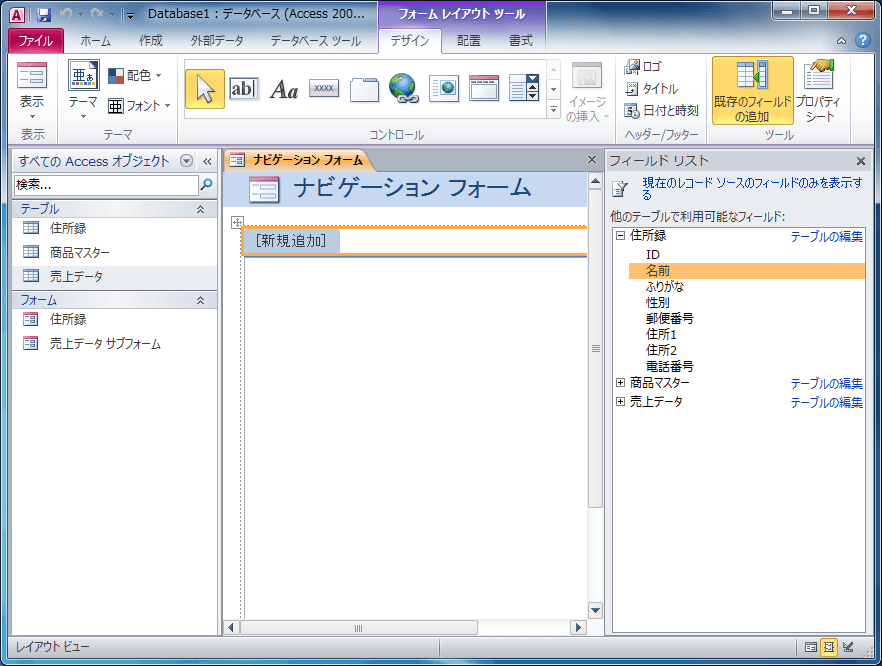Select the combo box control
882x666 pixels.
524,88
